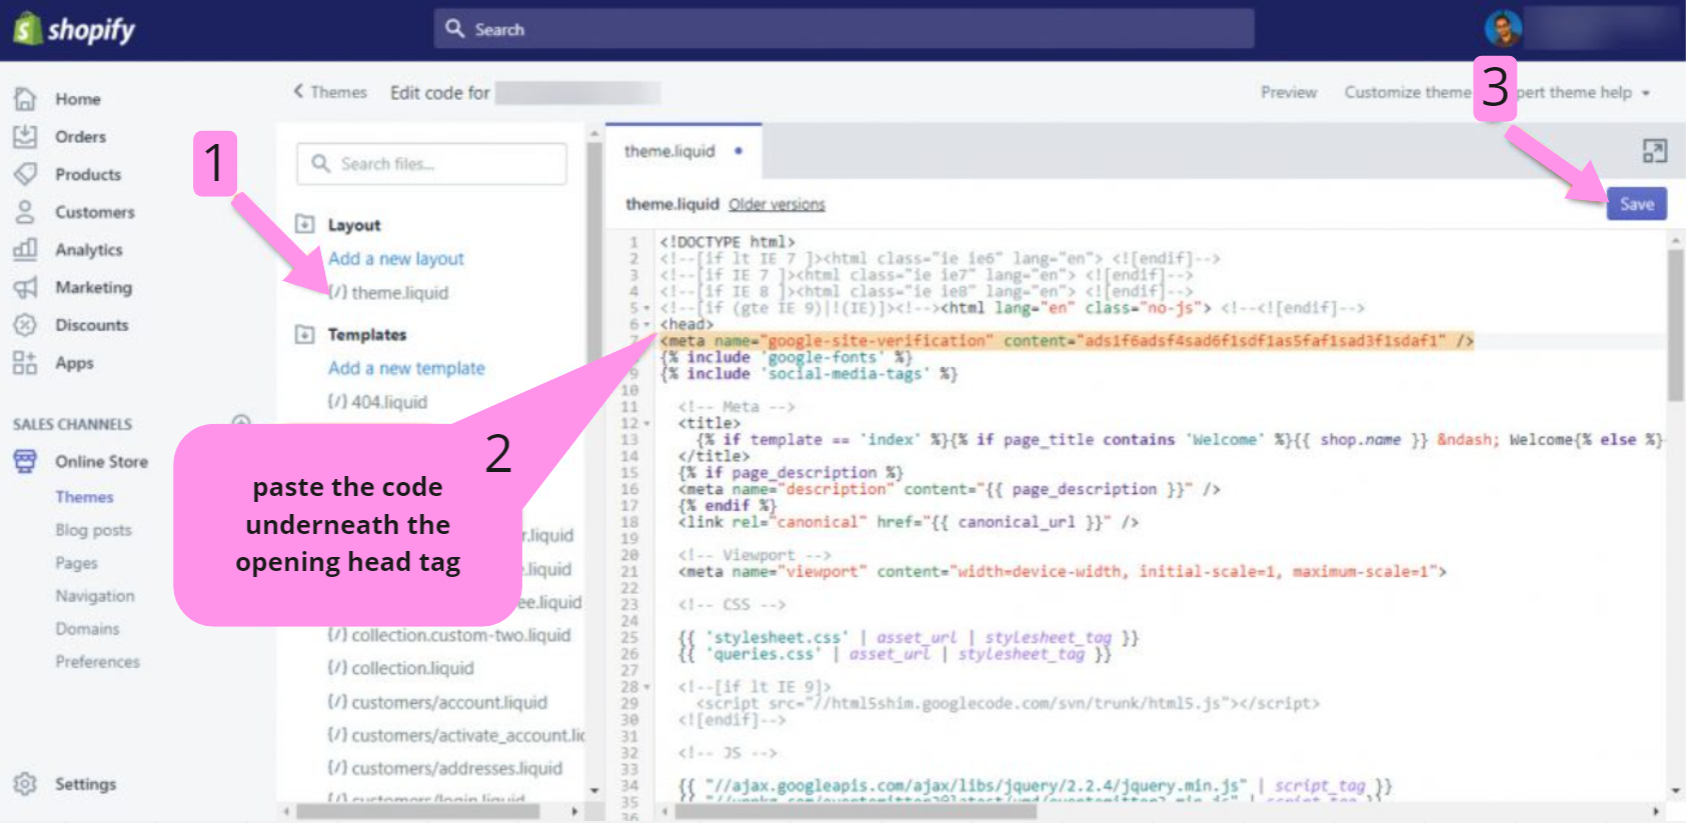Open Home from the sidebar
The width and height of the screenshot is (1686, 823).
tap(77, 99)
